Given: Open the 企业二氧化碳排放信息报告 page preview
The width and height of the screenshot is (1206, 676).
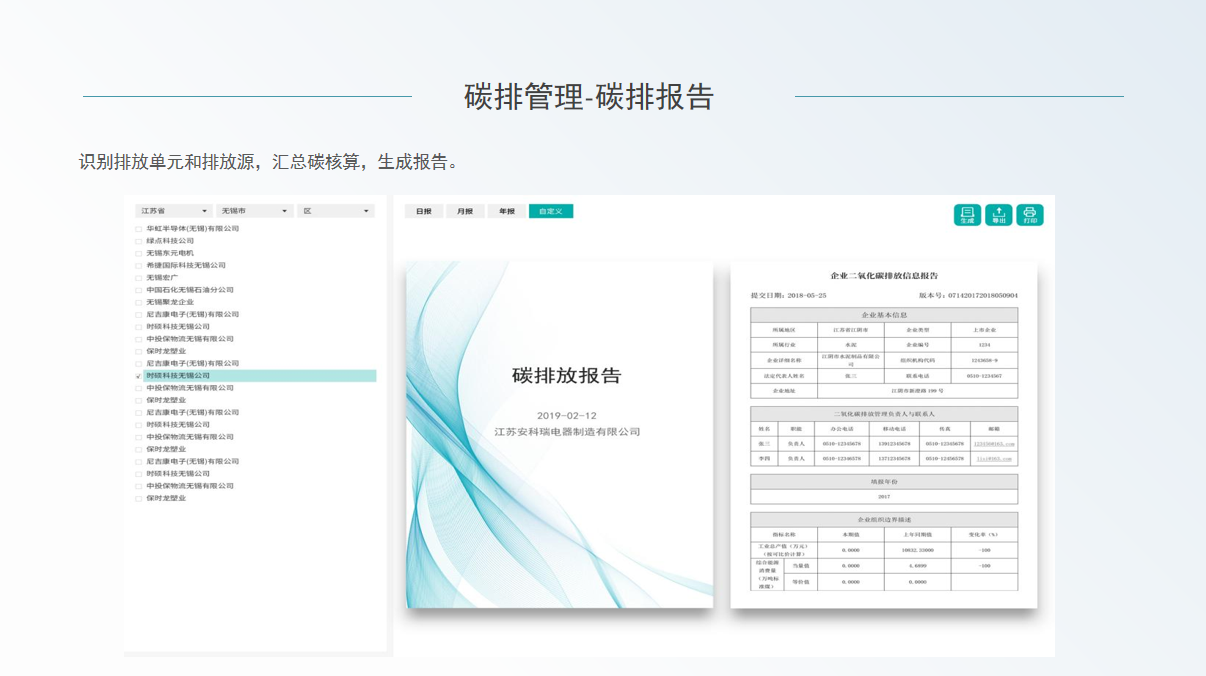Looking at the screenshot, I should (x=884, y=435).
